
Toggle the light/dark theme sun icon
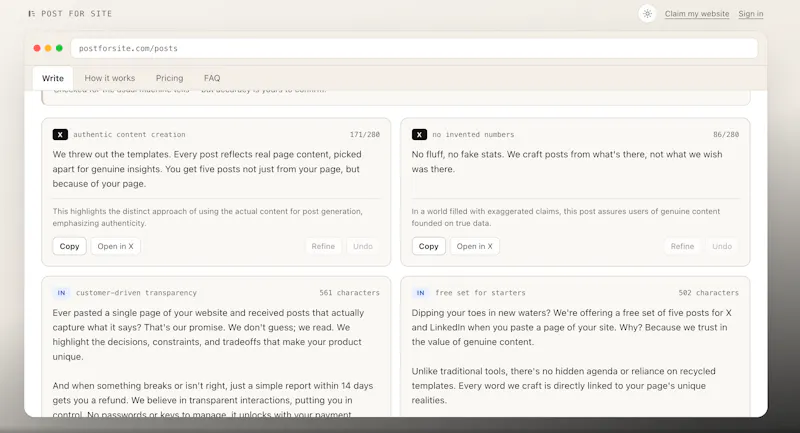pyautogui.click(x=647, y=14)
